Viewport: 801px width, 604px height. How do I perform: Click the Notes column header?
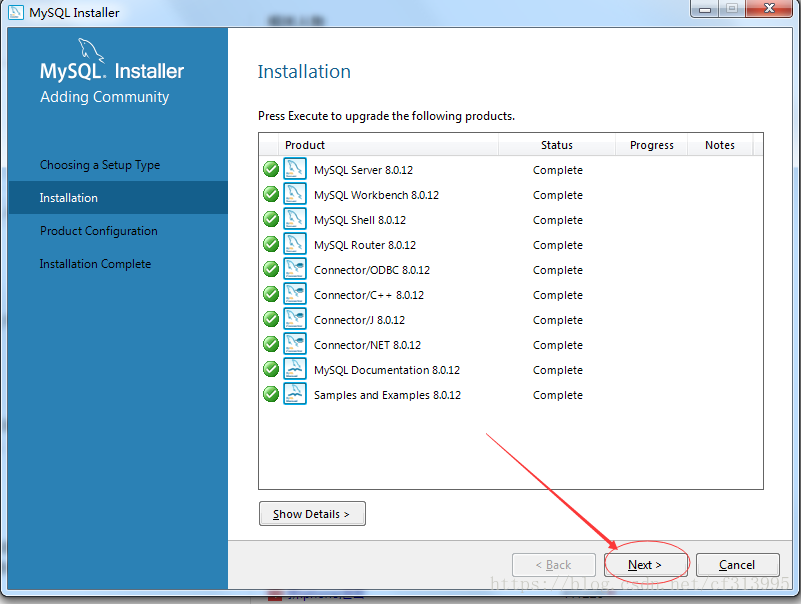tap(720, 145)
